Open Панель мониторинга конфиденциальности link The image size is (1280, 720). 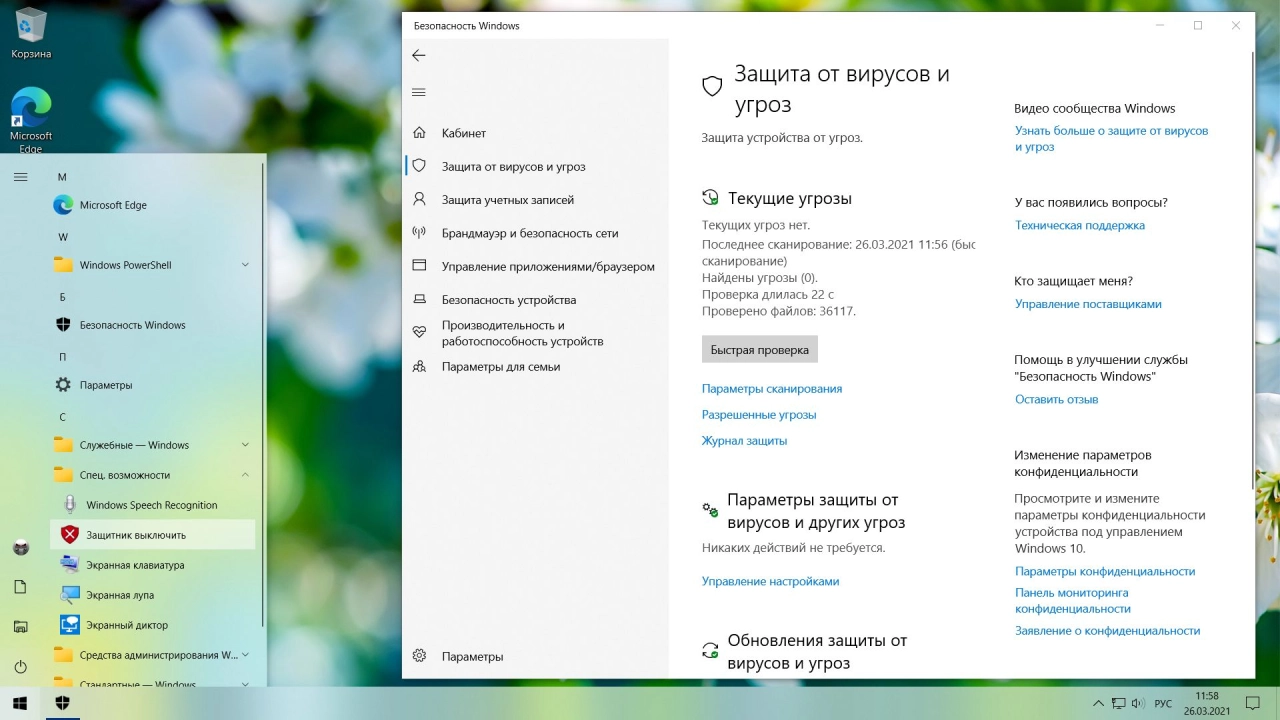[1073, 600]
